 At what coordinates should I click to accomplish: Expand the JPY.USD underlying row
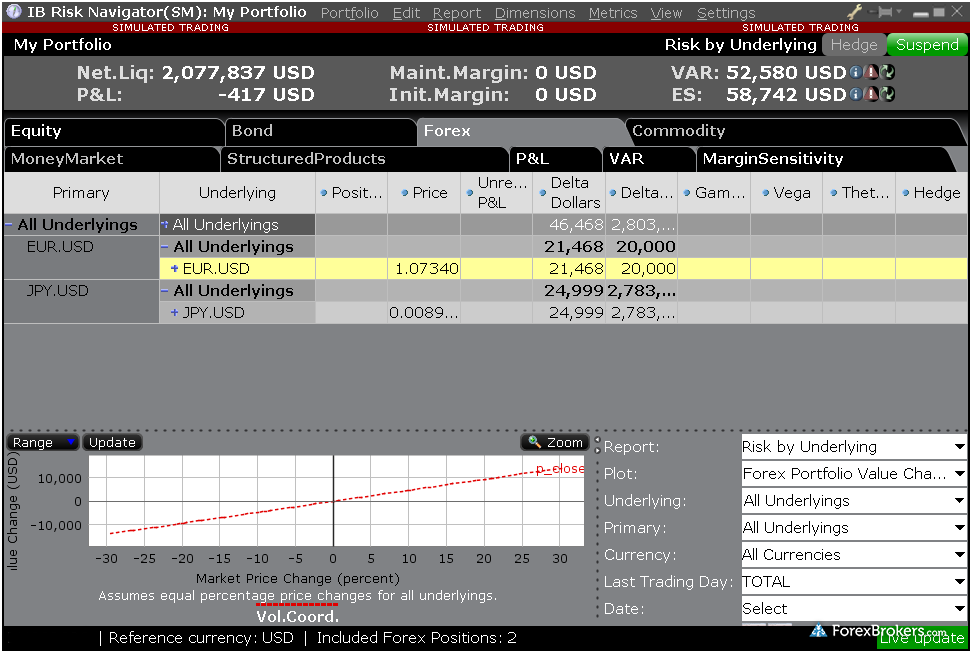click(175, 313)
